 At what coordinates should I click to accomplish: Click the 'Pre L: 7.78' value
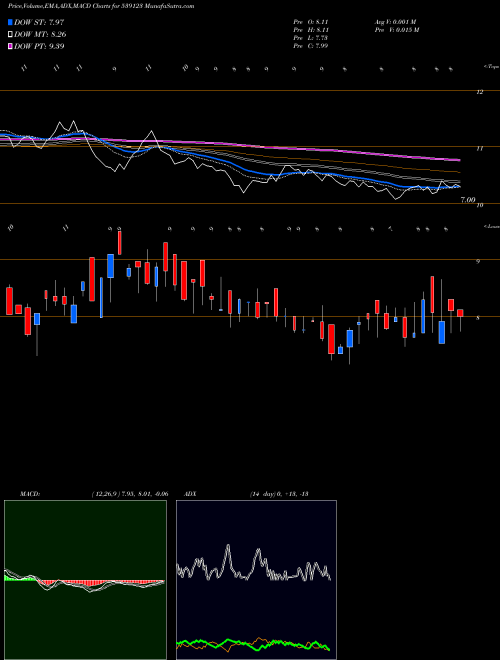pyautogui.click(x=311, y=38)
